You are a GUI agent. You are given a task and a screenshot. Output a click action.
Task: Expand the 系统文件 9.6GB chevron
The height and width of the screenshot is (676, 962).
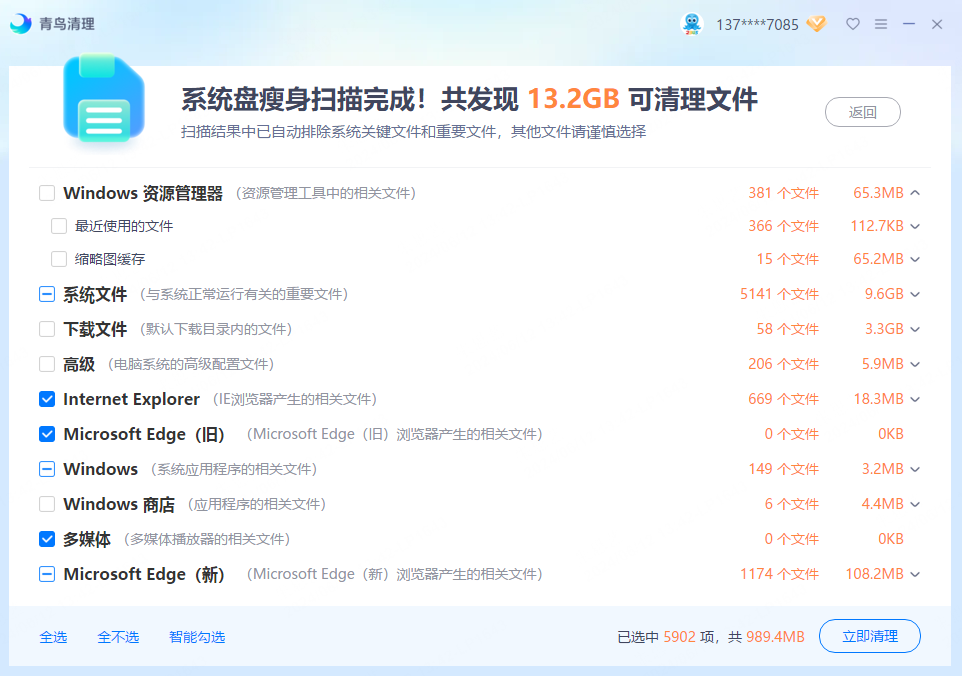click(915, 294)
